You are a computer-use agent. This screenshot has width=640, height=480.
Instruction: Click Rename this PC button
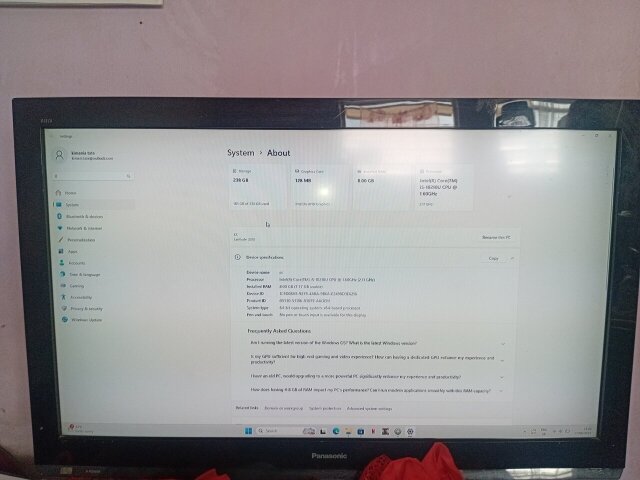click(496, 237)
